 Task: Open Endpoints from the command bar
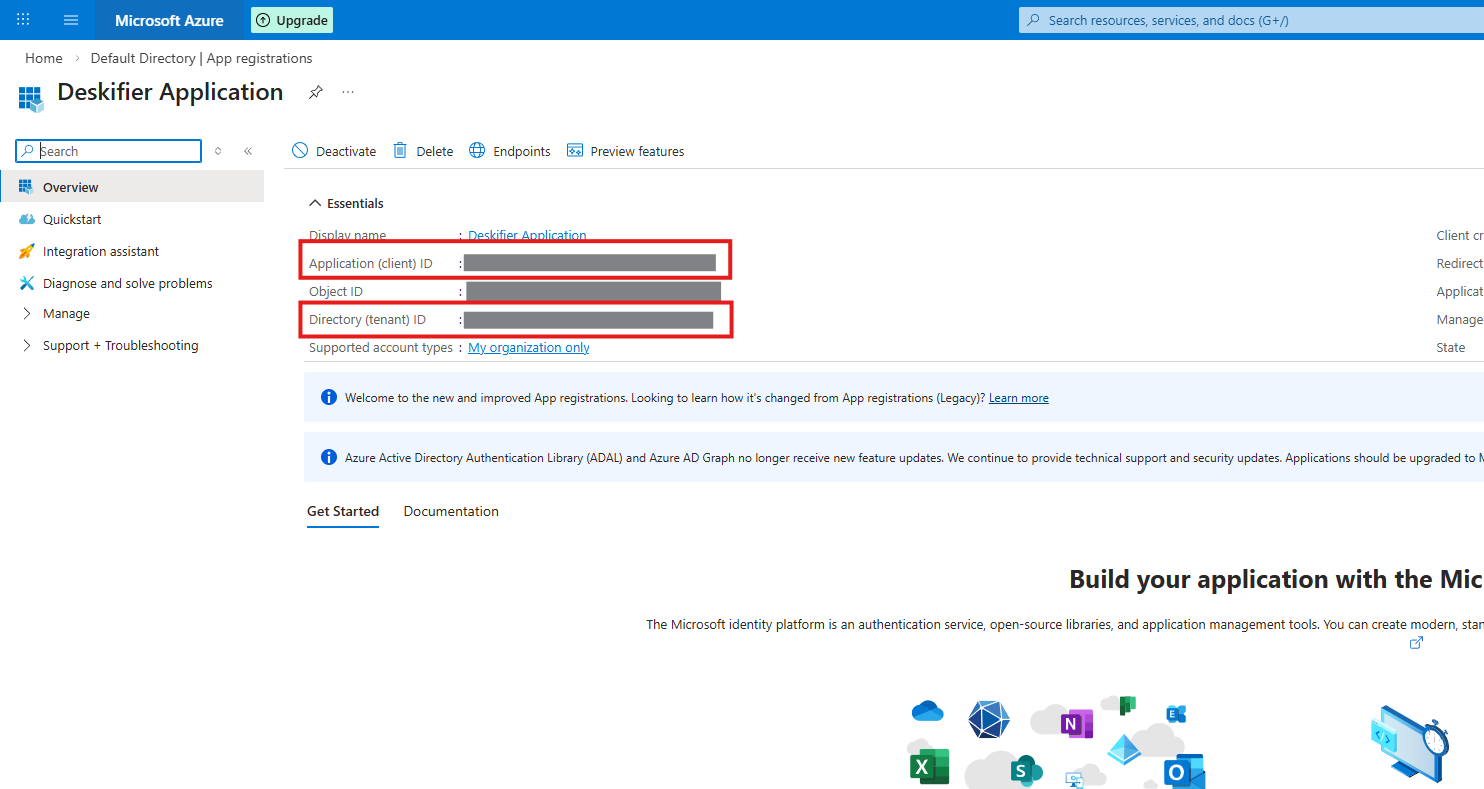[510, 151]
